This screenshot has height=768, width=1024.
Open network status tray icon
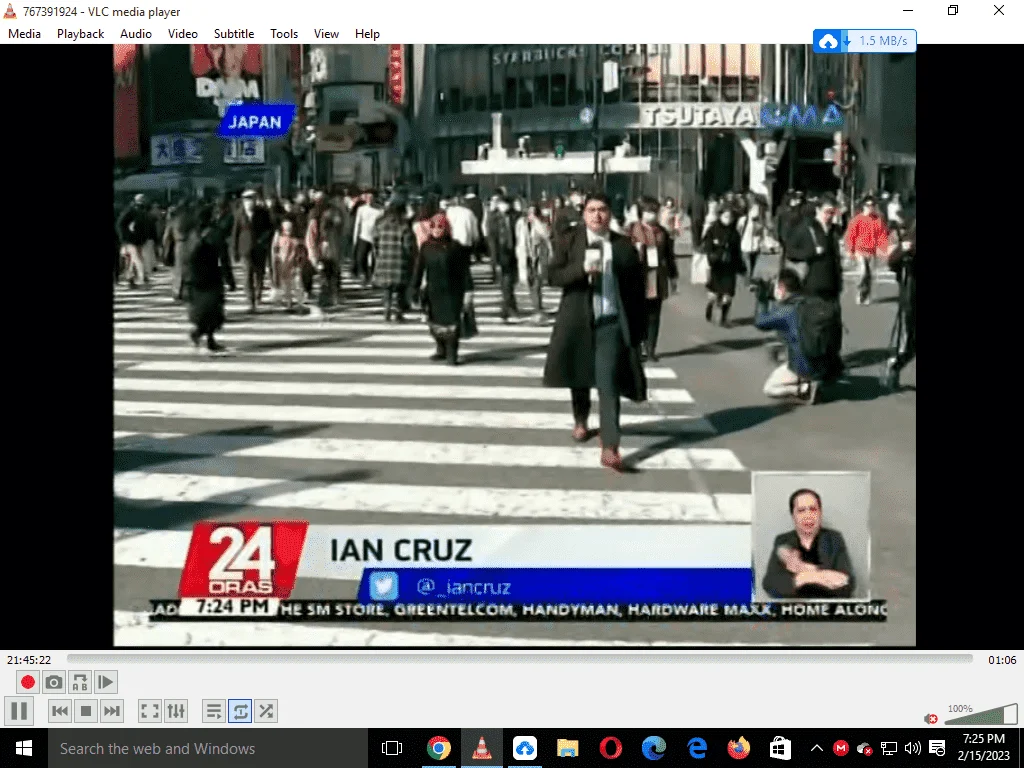pyautogui.click(x=889, y=748)
